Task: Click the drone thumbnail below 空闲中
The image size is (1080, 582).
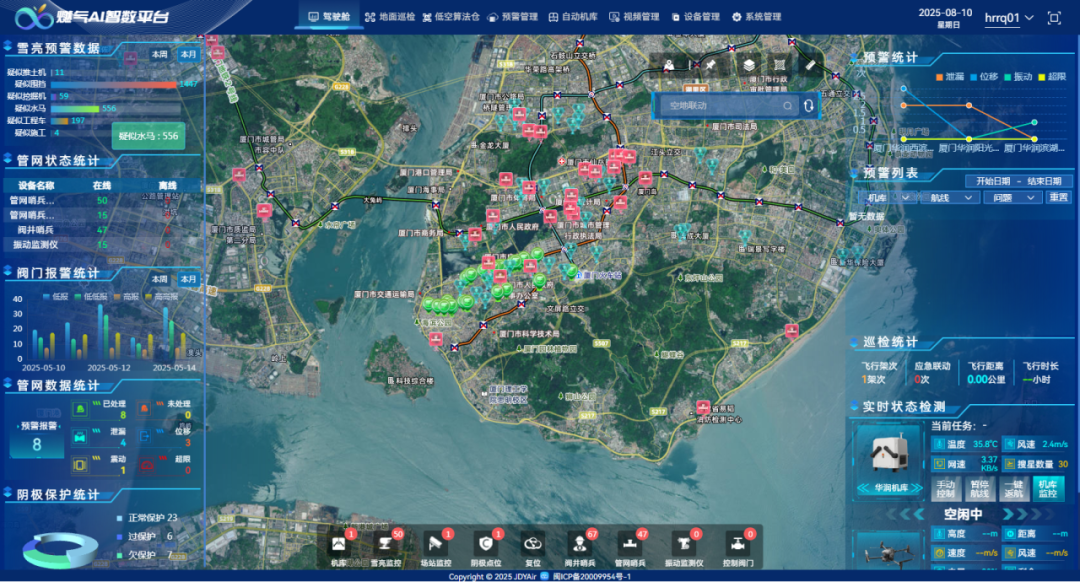Action: pos(888,552)
